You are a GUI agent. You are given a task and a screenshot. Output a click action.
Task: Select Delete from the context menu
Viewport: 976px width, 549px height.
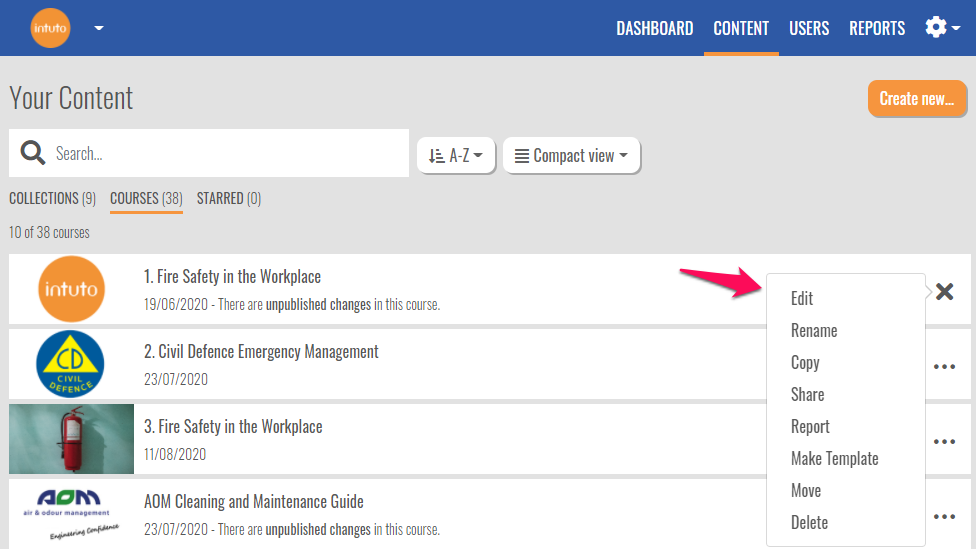(809, 522)
